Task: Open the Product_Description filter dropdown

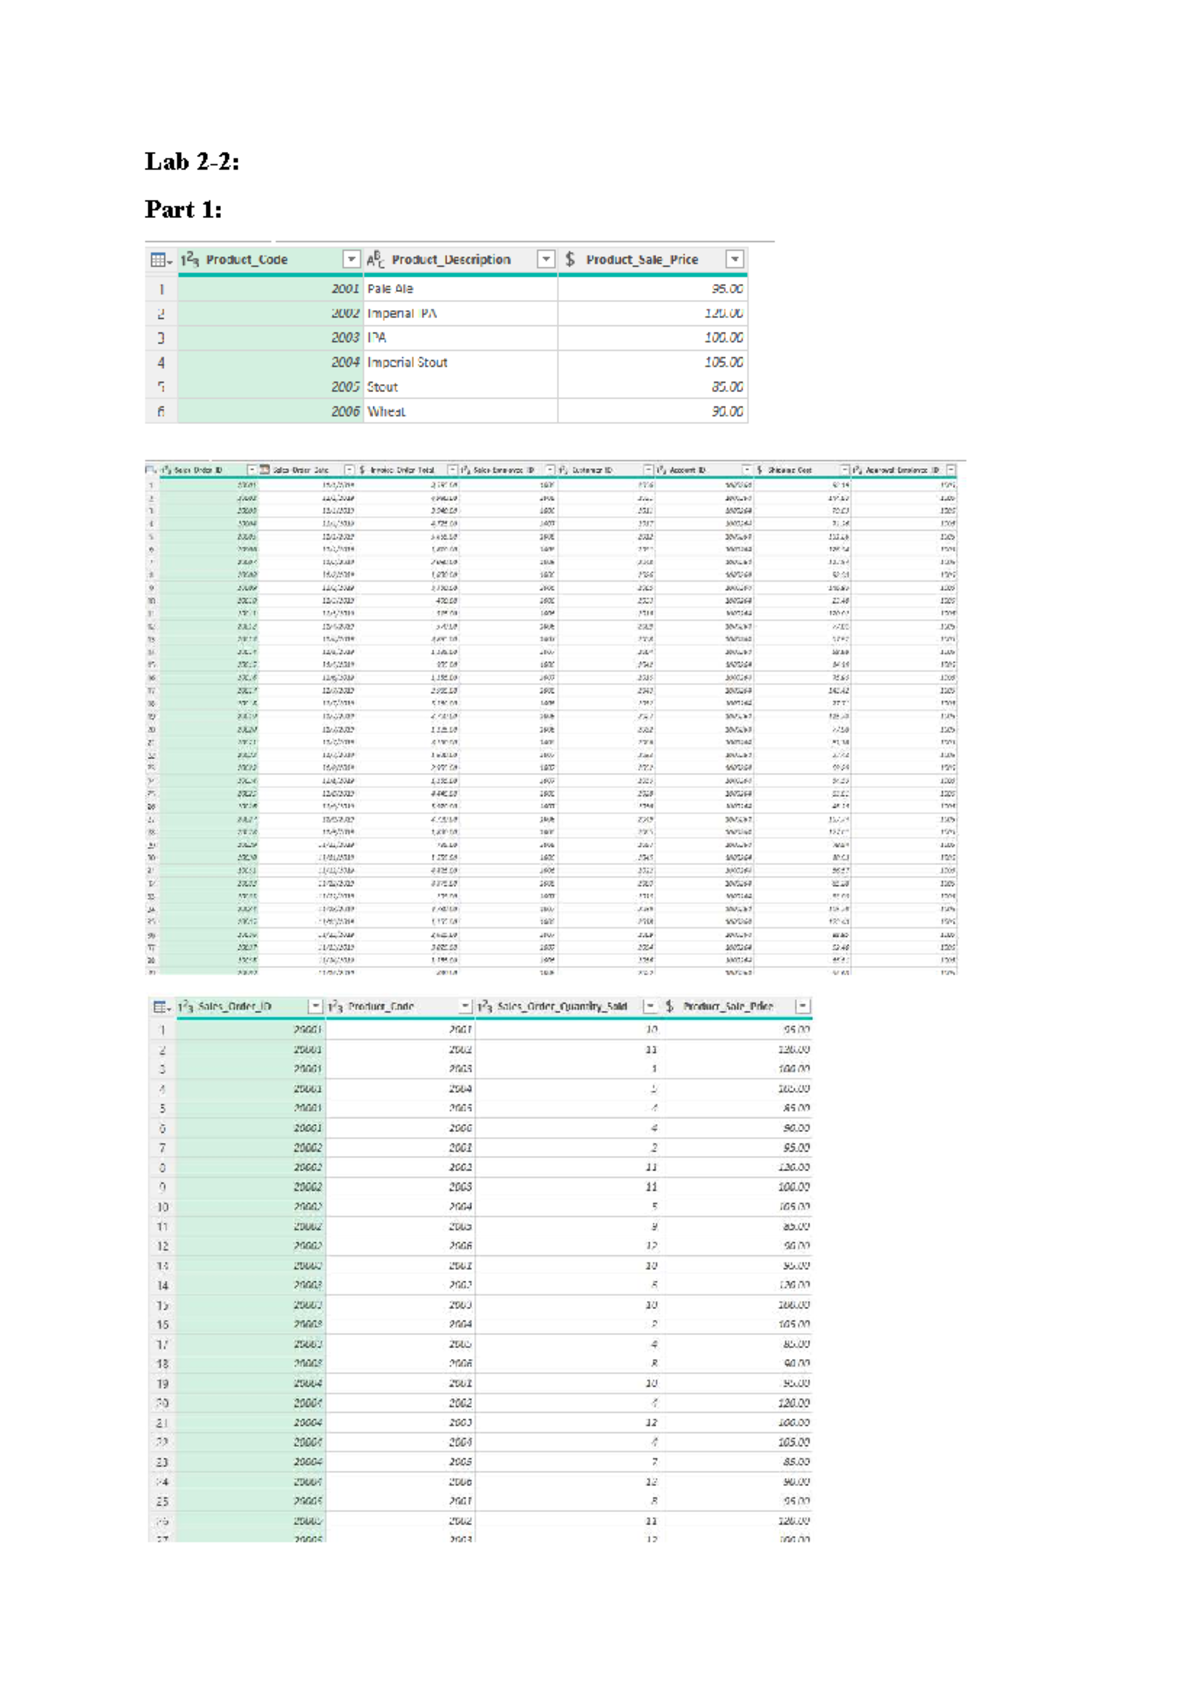Action: pyautogui.click(x=546, y=260)
